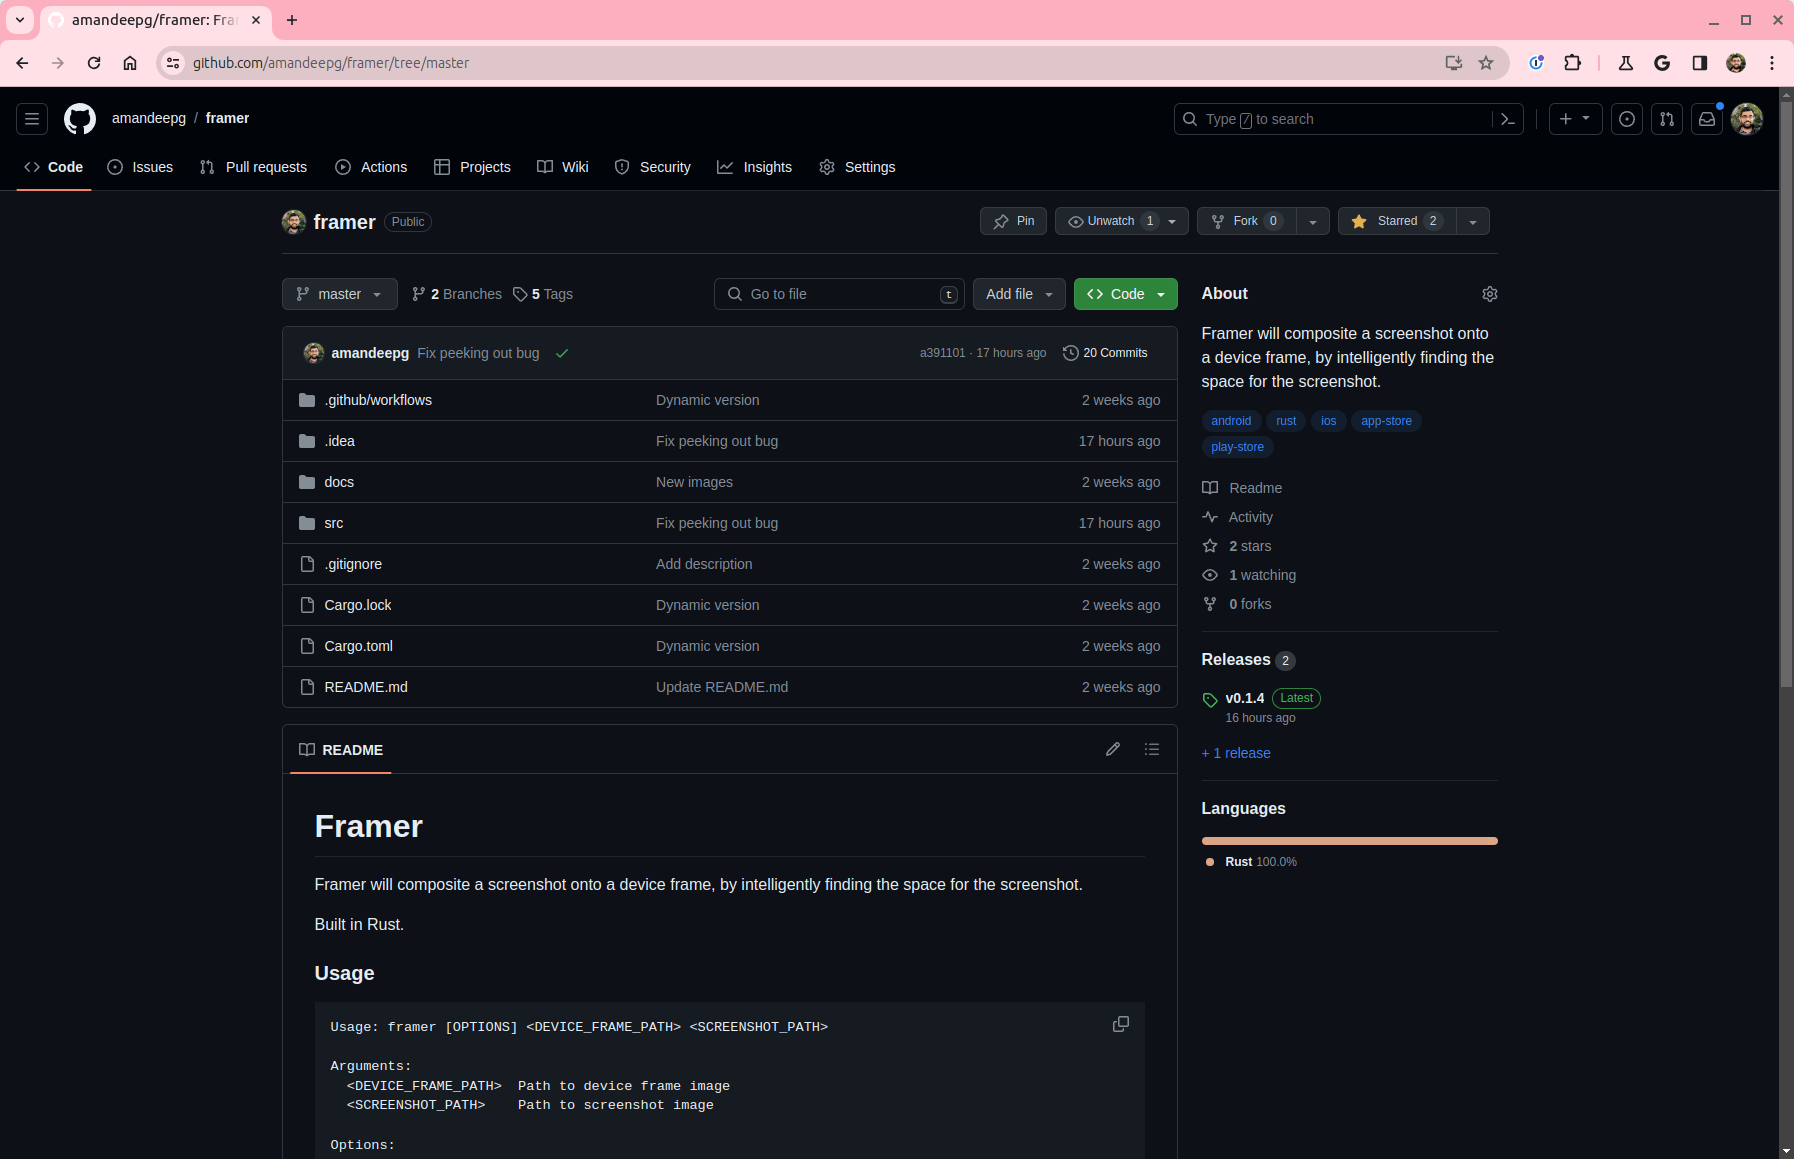1794x1159 pixels.
Task: Open the Wiki tab
Action: coord(563,167)
